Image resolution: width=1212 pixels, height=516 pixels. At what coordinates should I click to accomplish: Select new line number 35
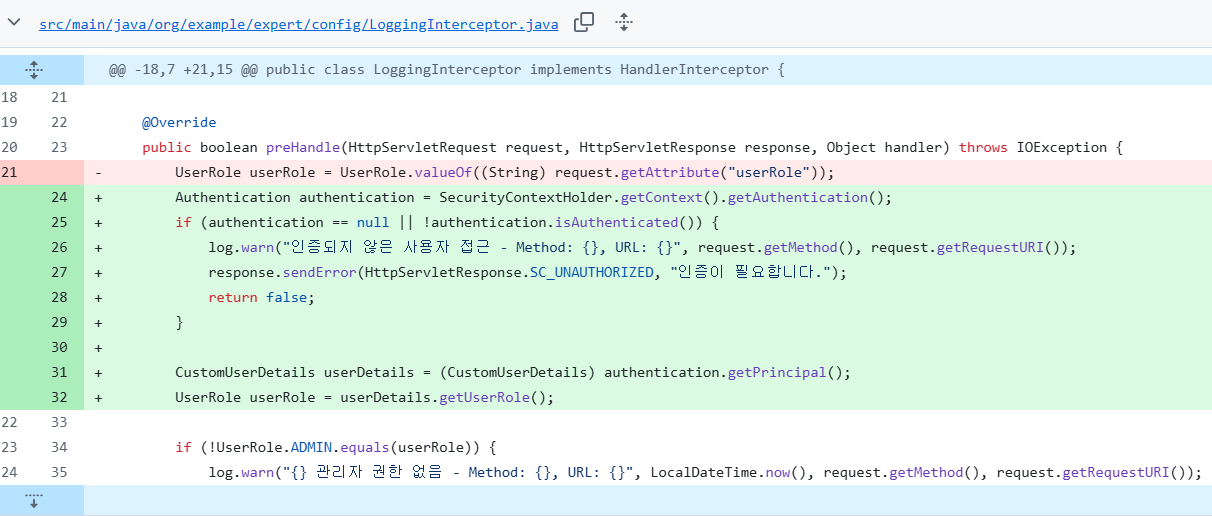coord(59,472)
